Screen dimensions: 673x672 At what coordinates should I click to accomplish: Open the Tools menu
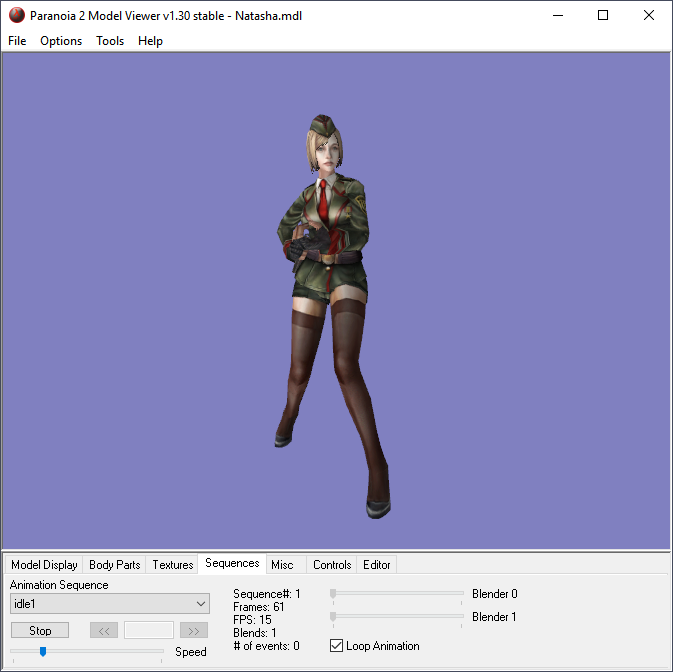pyautogui.click(x=110, y=41)
